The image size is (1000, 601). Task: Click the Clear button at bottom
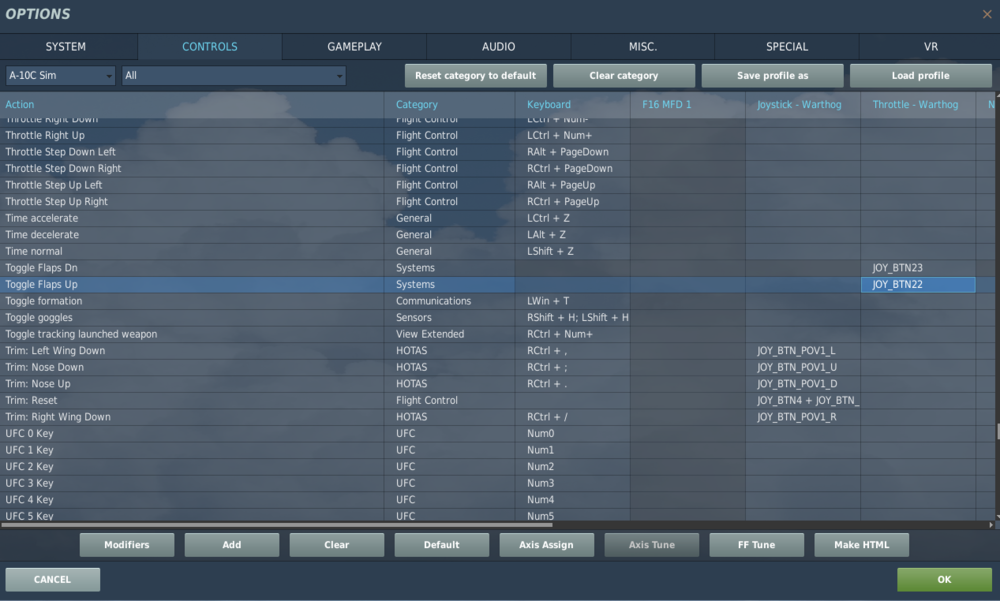(x=337, y=545)
